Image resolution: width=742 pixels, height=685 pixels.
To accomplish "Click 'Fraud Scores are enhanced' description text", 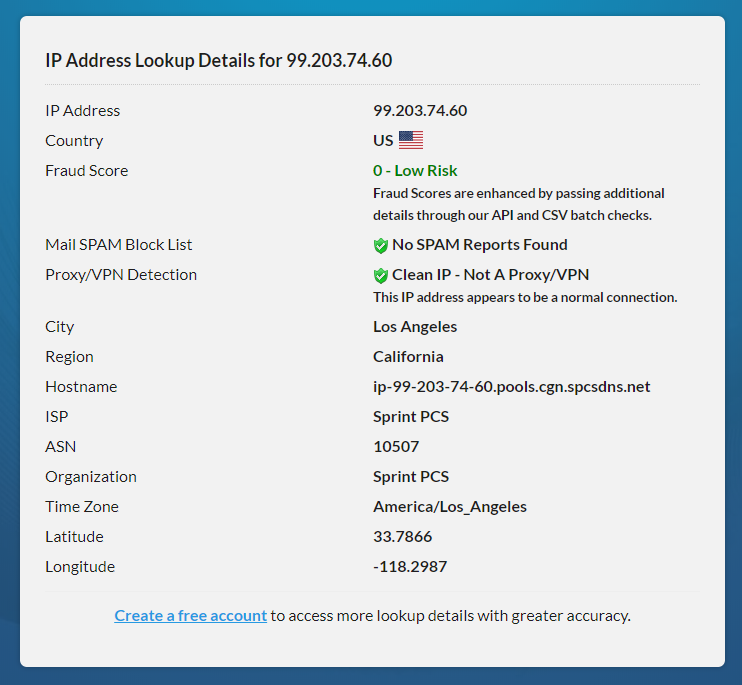I will click(519, 204).
